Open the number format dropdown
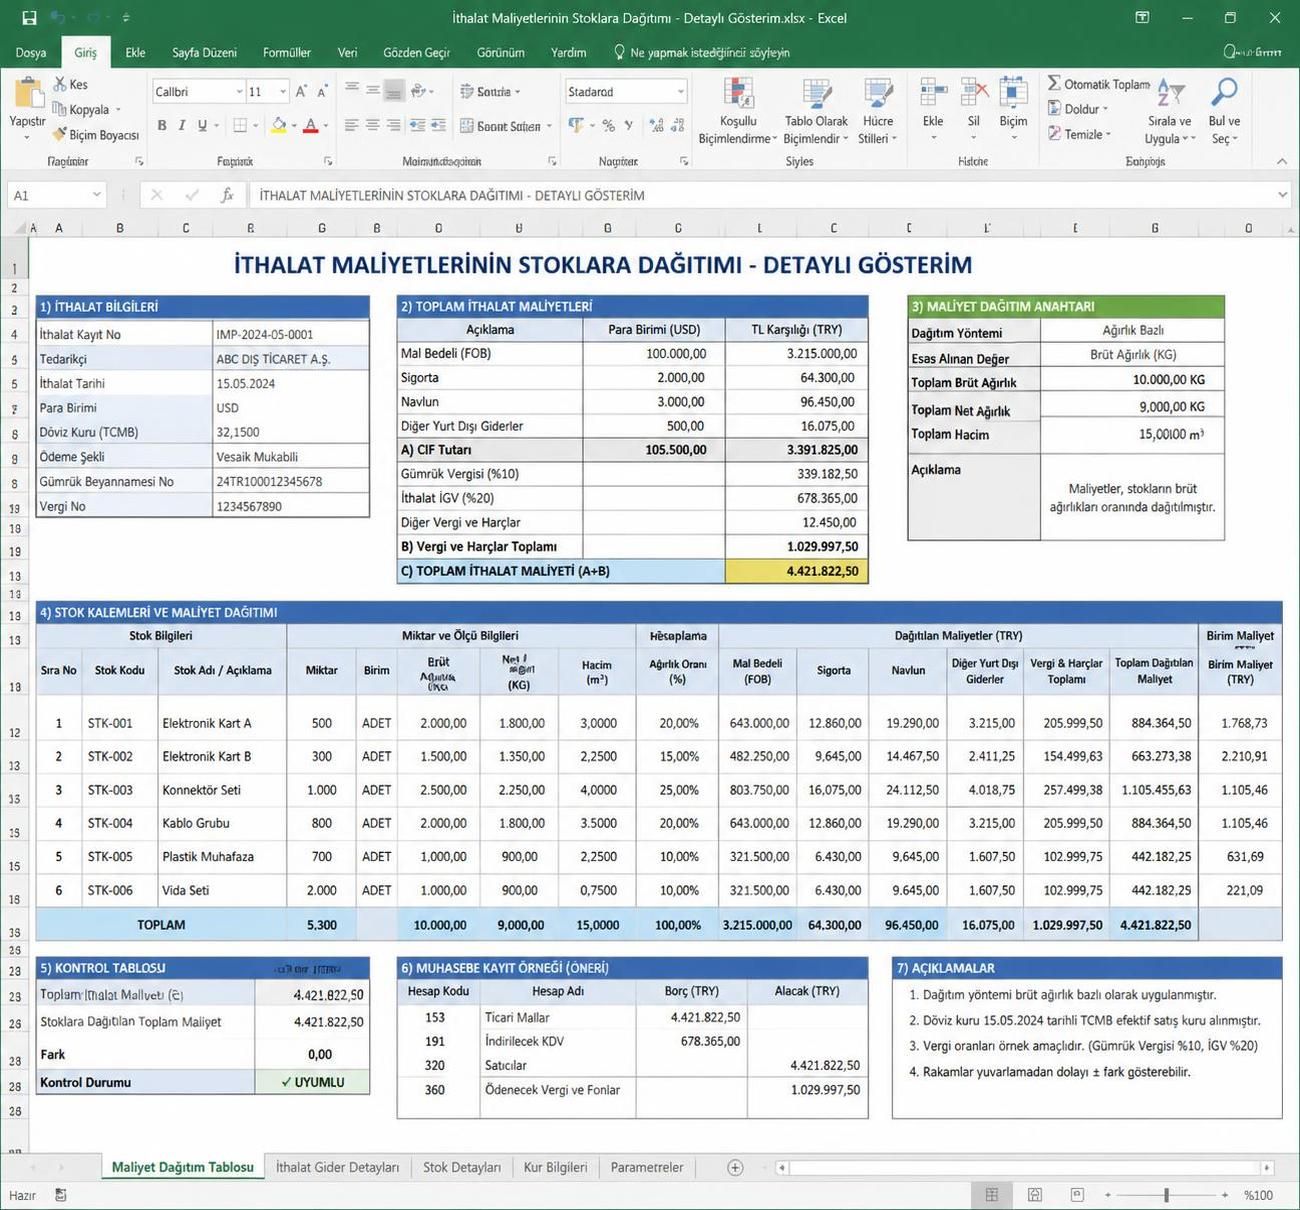The height and width of the screenshot is (1210, 1300). point(681,91)
